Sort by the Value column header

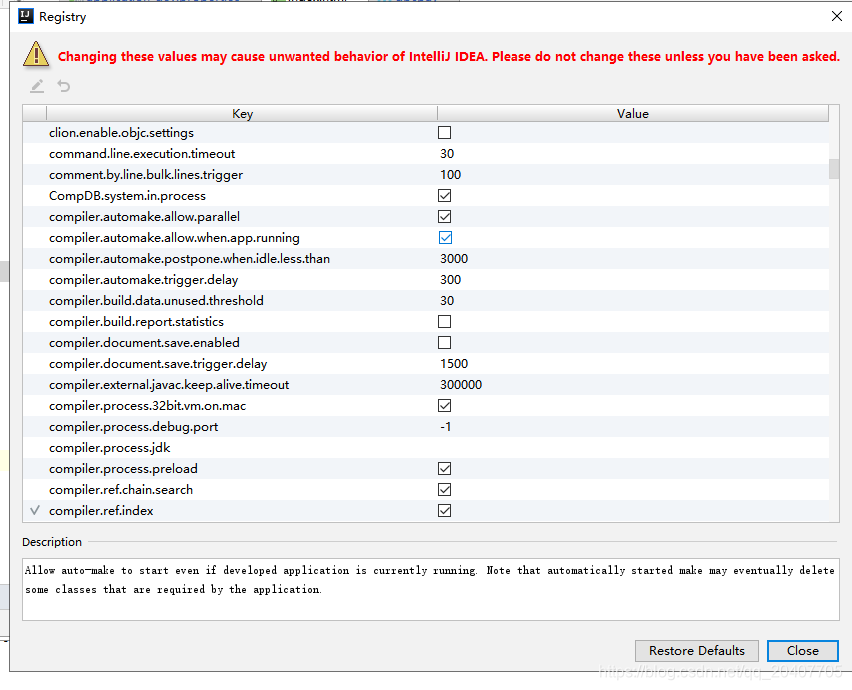pyautogui.click(x=633, y=113)
